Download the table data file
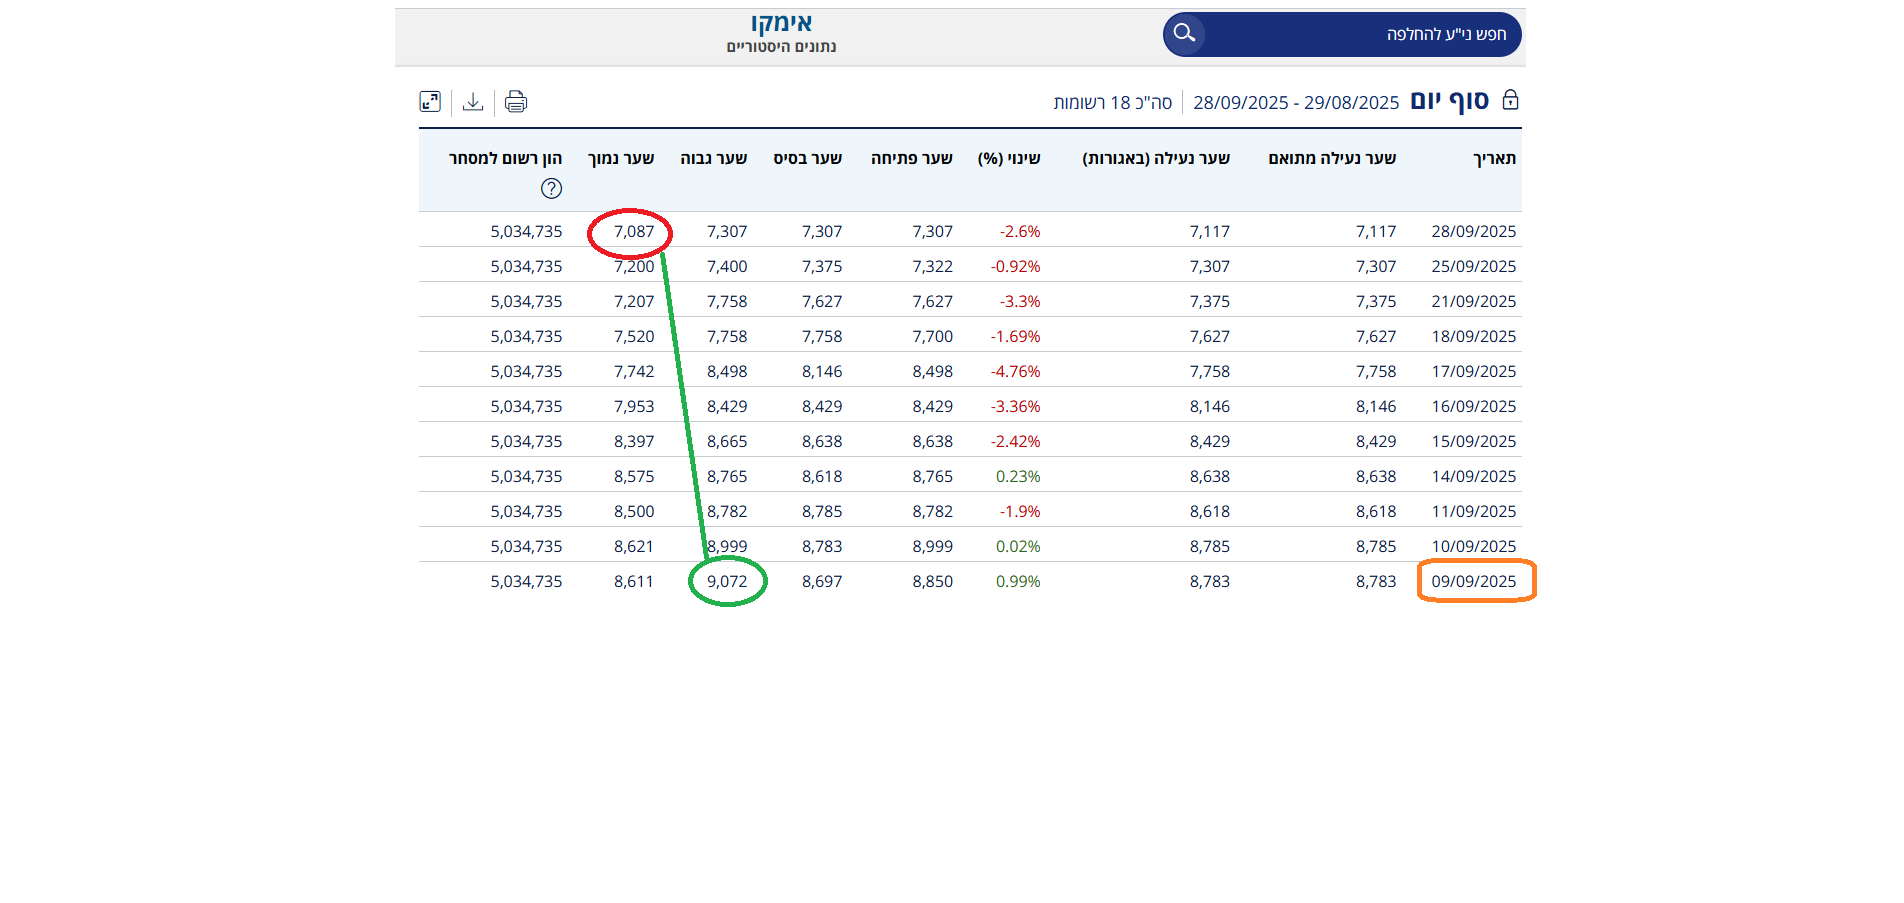1904x903 pixels. click(x=473, y=101)
